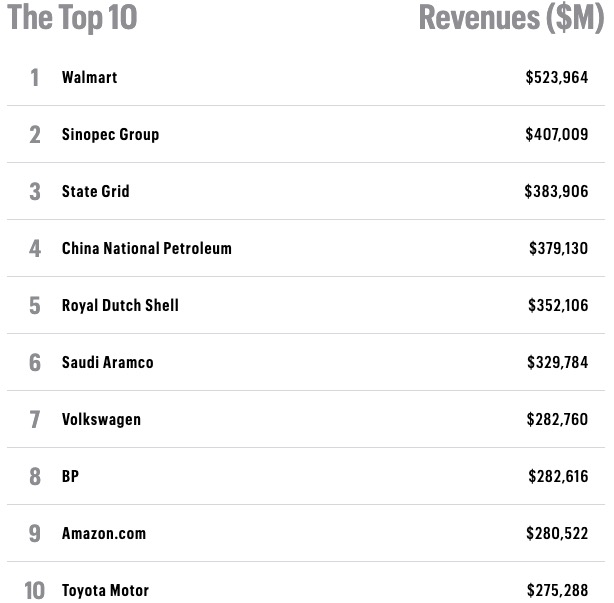
Task: Open the Saudi Aramco listing
Action: click(107, 362)
